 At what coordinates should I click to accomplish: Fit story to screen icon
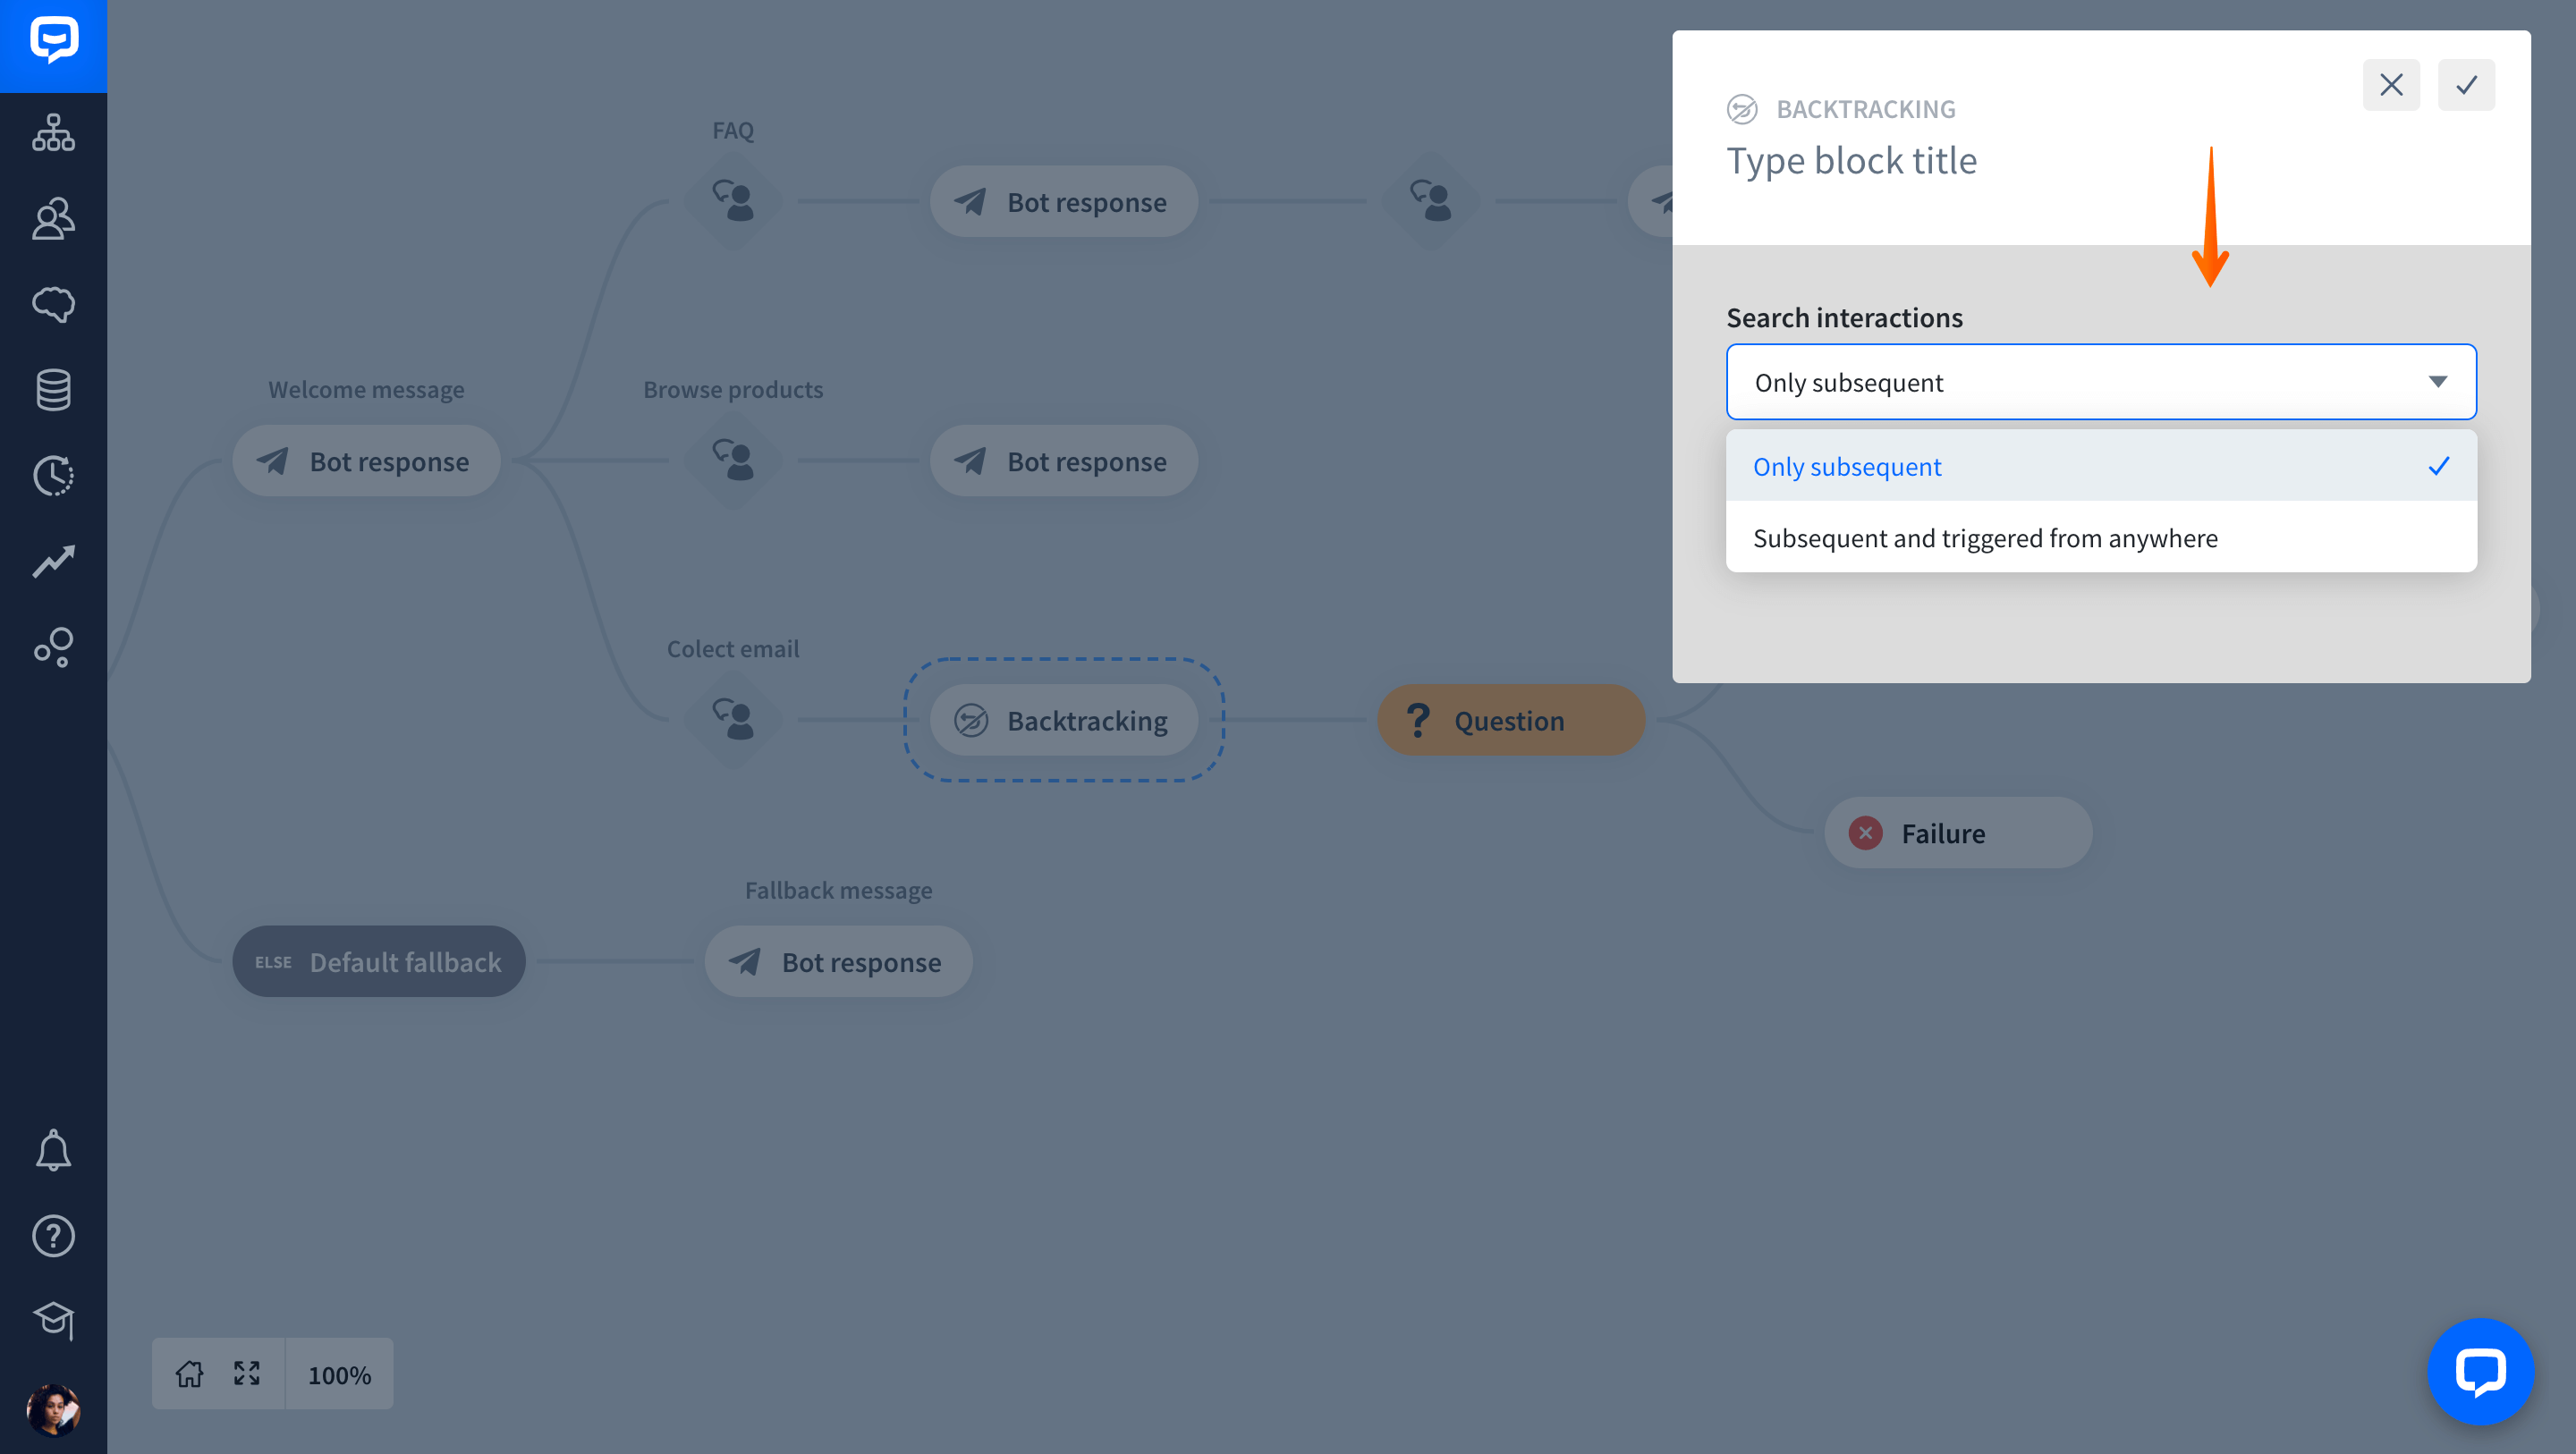(x=247, y=1374)
